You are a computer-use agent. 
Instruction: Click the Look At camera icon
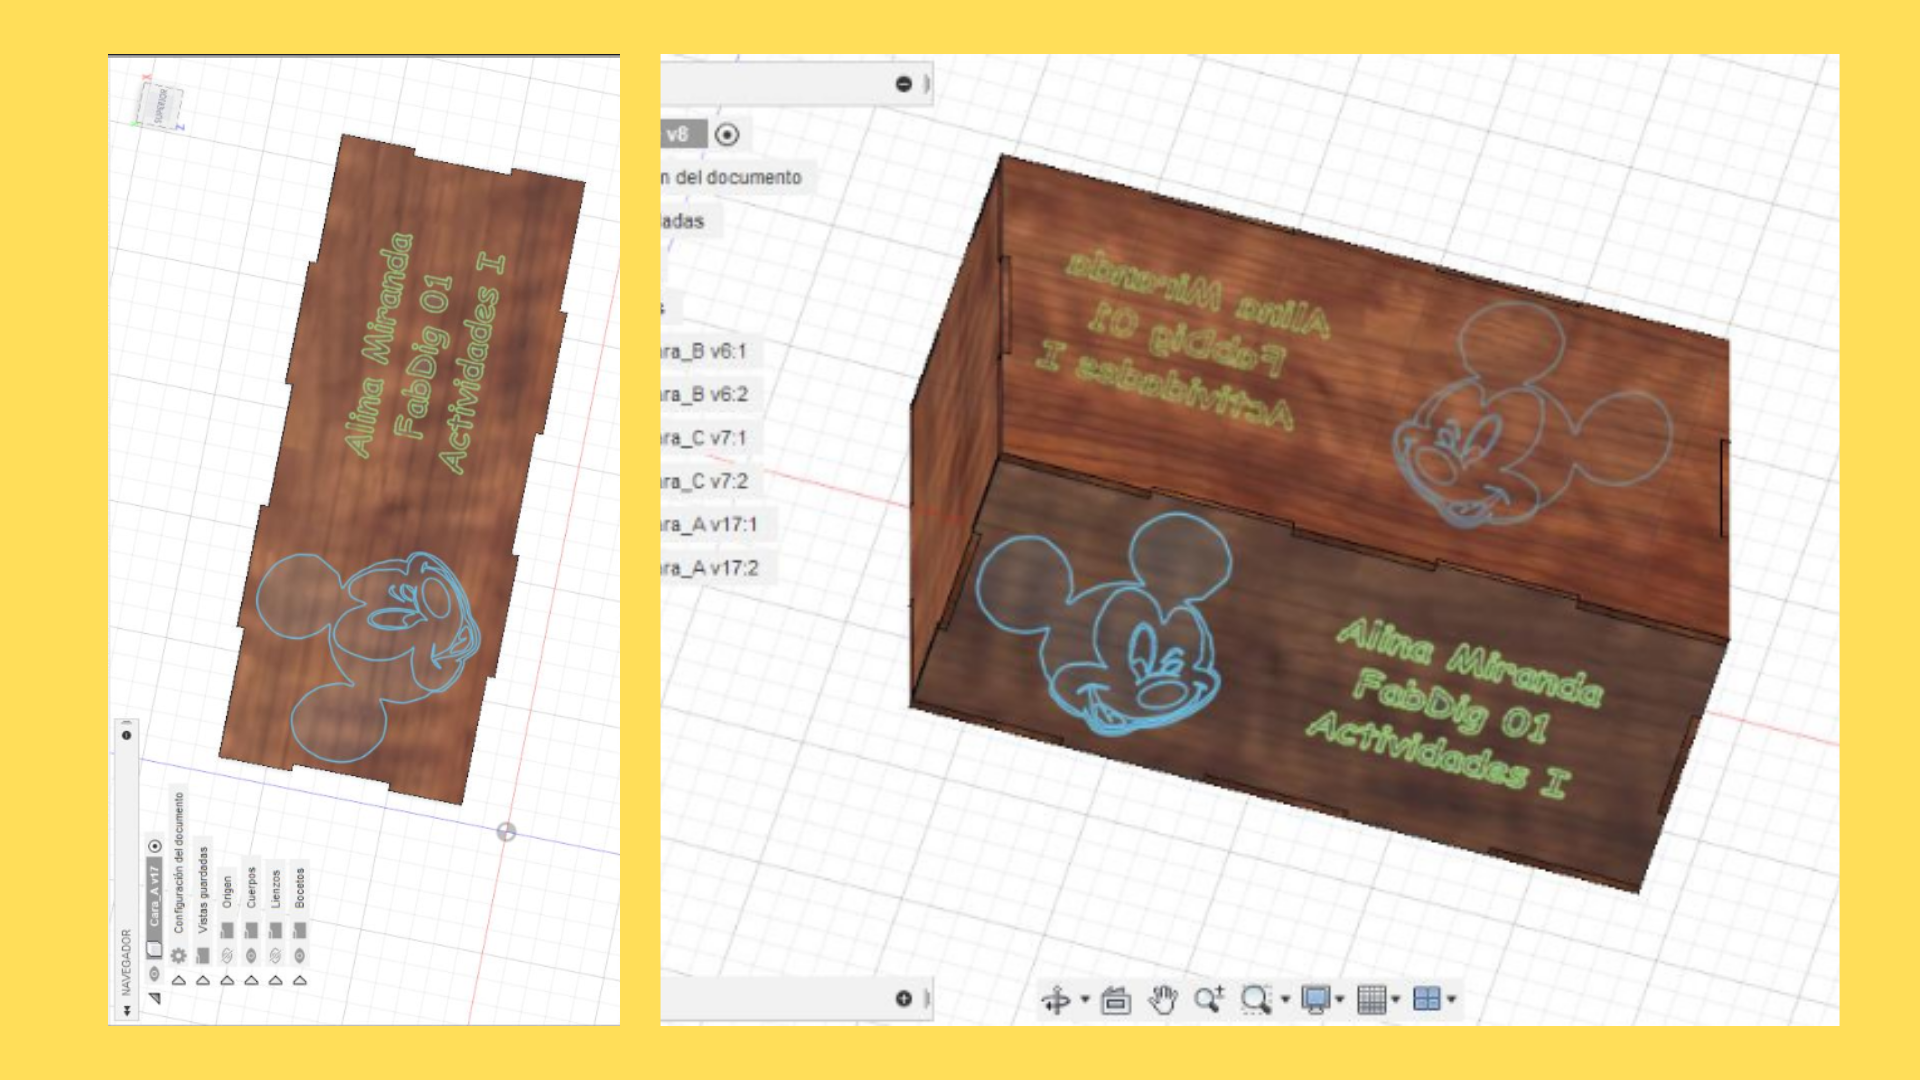click(1115, 999)
